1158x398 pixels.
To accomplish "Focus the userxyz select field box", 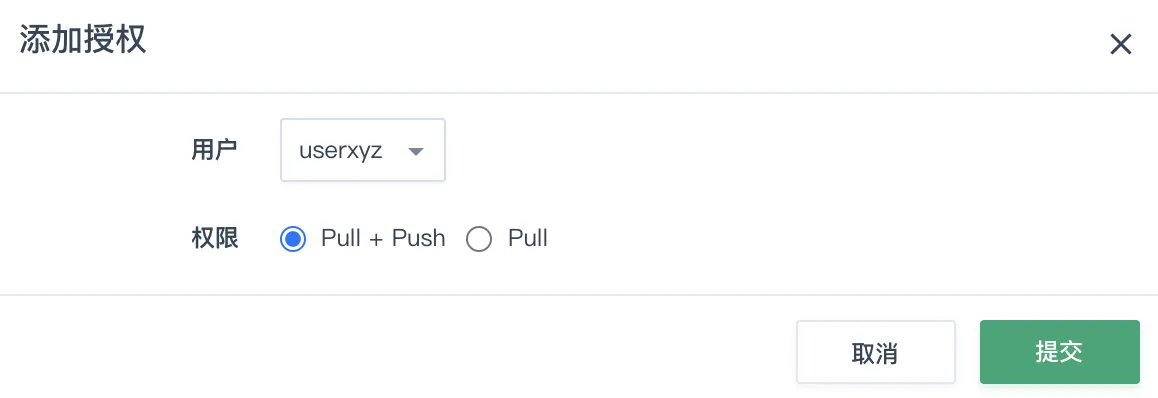I will pos(363,150).
